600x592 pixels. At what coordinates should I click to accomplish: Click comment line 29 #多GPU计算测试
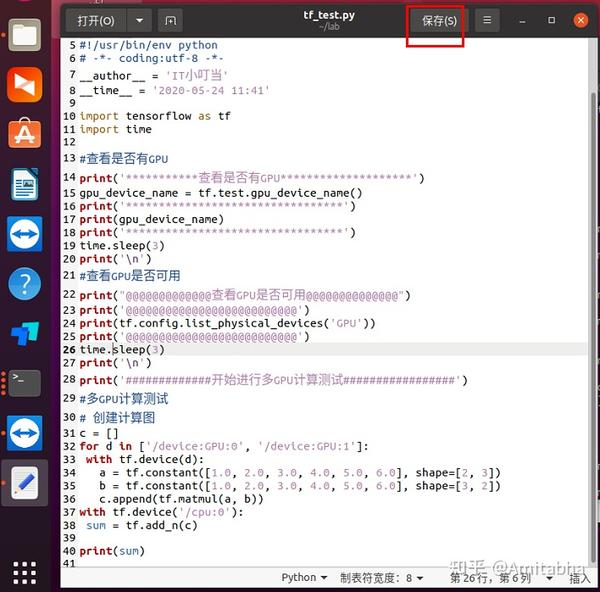[124, 399]
